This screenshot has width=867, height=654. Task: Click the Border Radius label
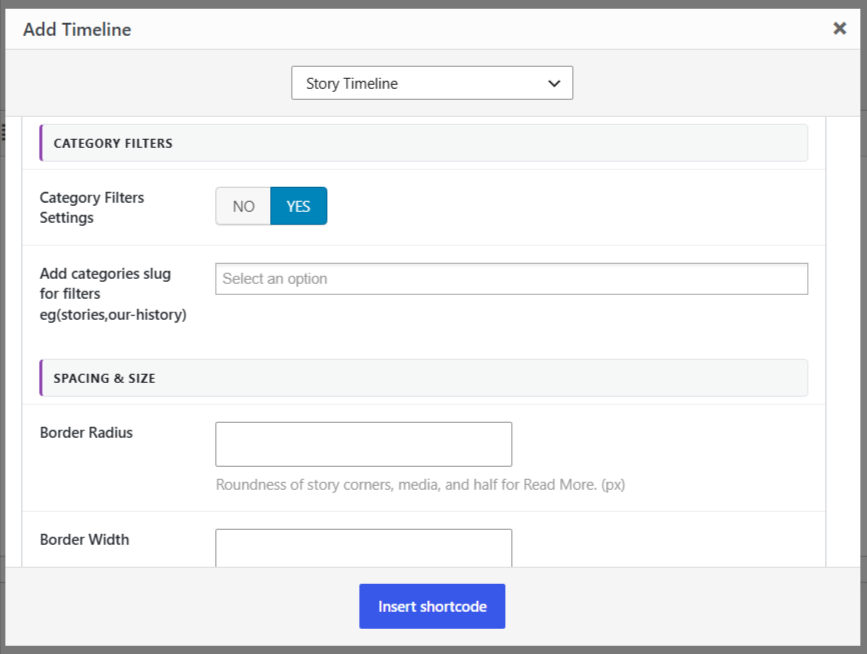click(86, 432)
